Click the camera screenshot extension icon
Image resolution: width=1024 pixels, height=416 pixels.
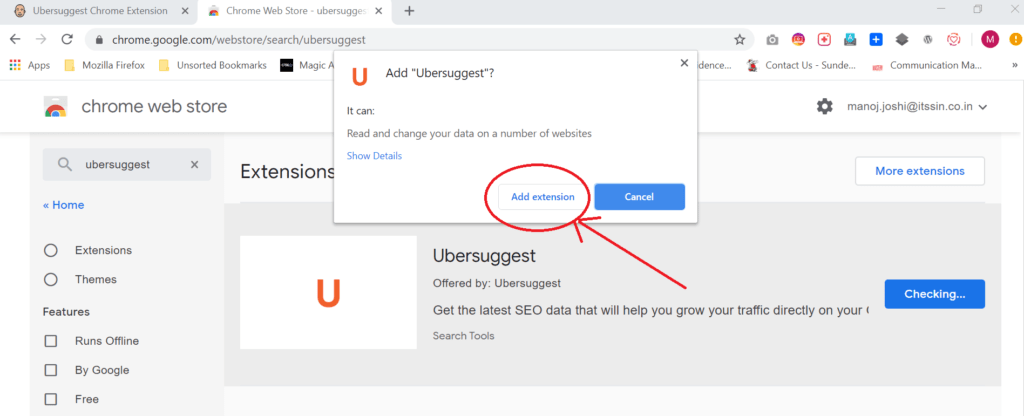[773, 40]
